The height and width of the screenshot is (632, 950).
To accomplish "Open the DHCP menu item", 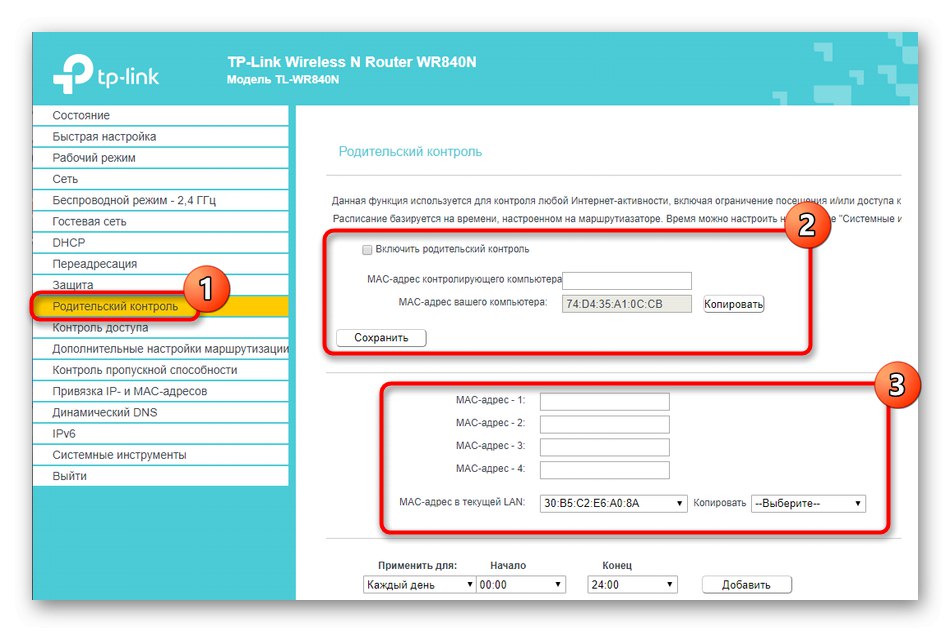I will click(x=161, y=242).
